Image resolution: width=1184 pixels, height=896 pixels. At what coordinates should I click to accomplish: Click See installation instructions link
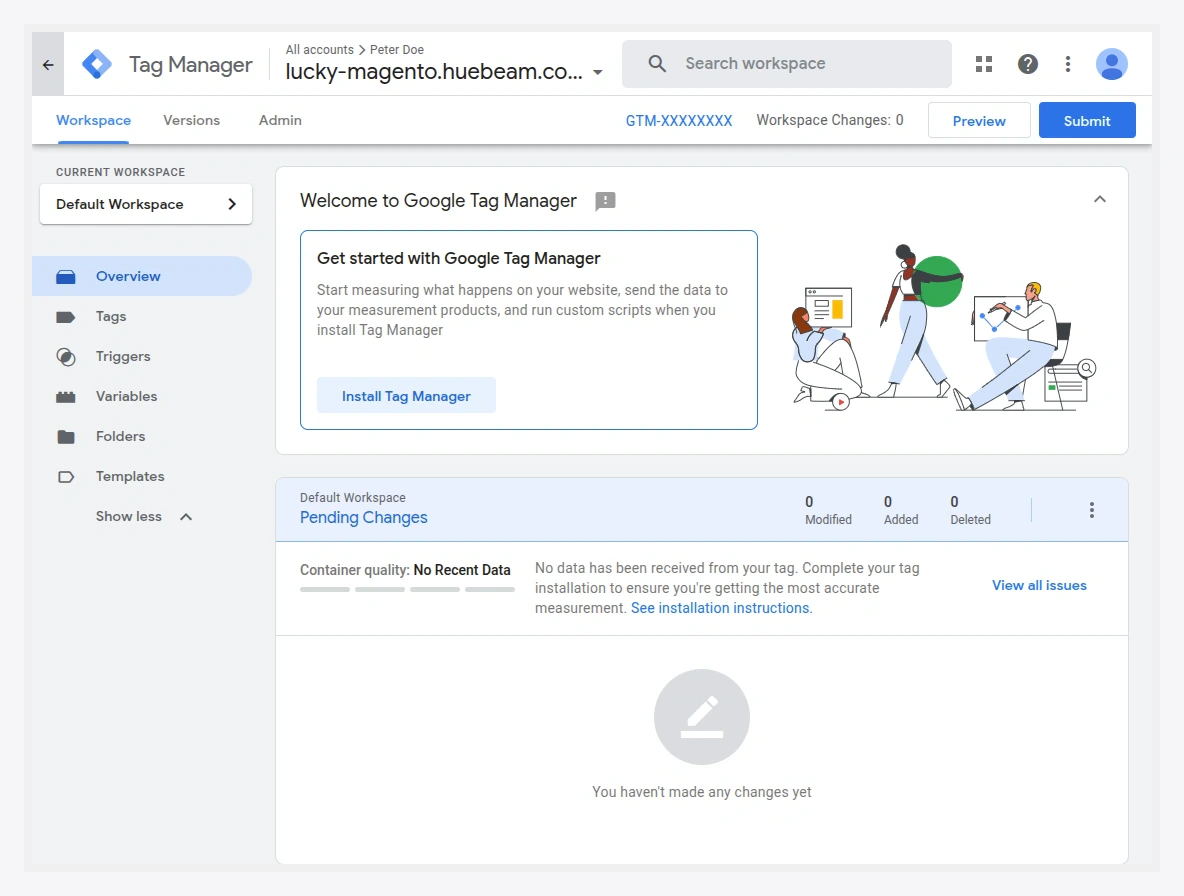tap(722, 608)
